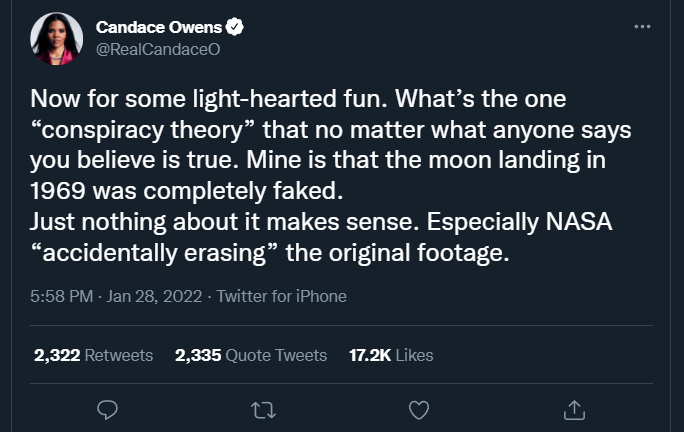The width and height of the screenshot is (684, 432).
Task: Open the share tweet icon
Action: (x=575, y=409)
